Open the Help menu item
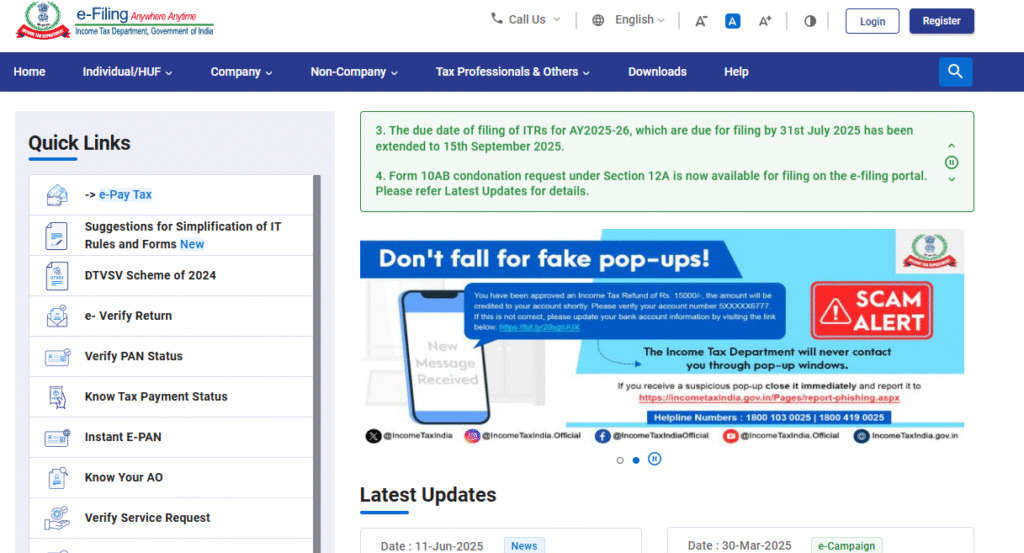The image size is (1024, 553). click(736, 72)
